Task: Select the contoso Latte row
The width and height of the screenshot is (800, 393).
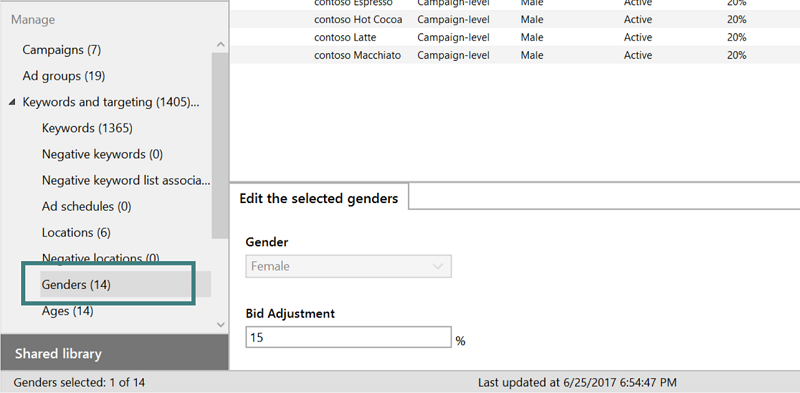Action: 515,37
